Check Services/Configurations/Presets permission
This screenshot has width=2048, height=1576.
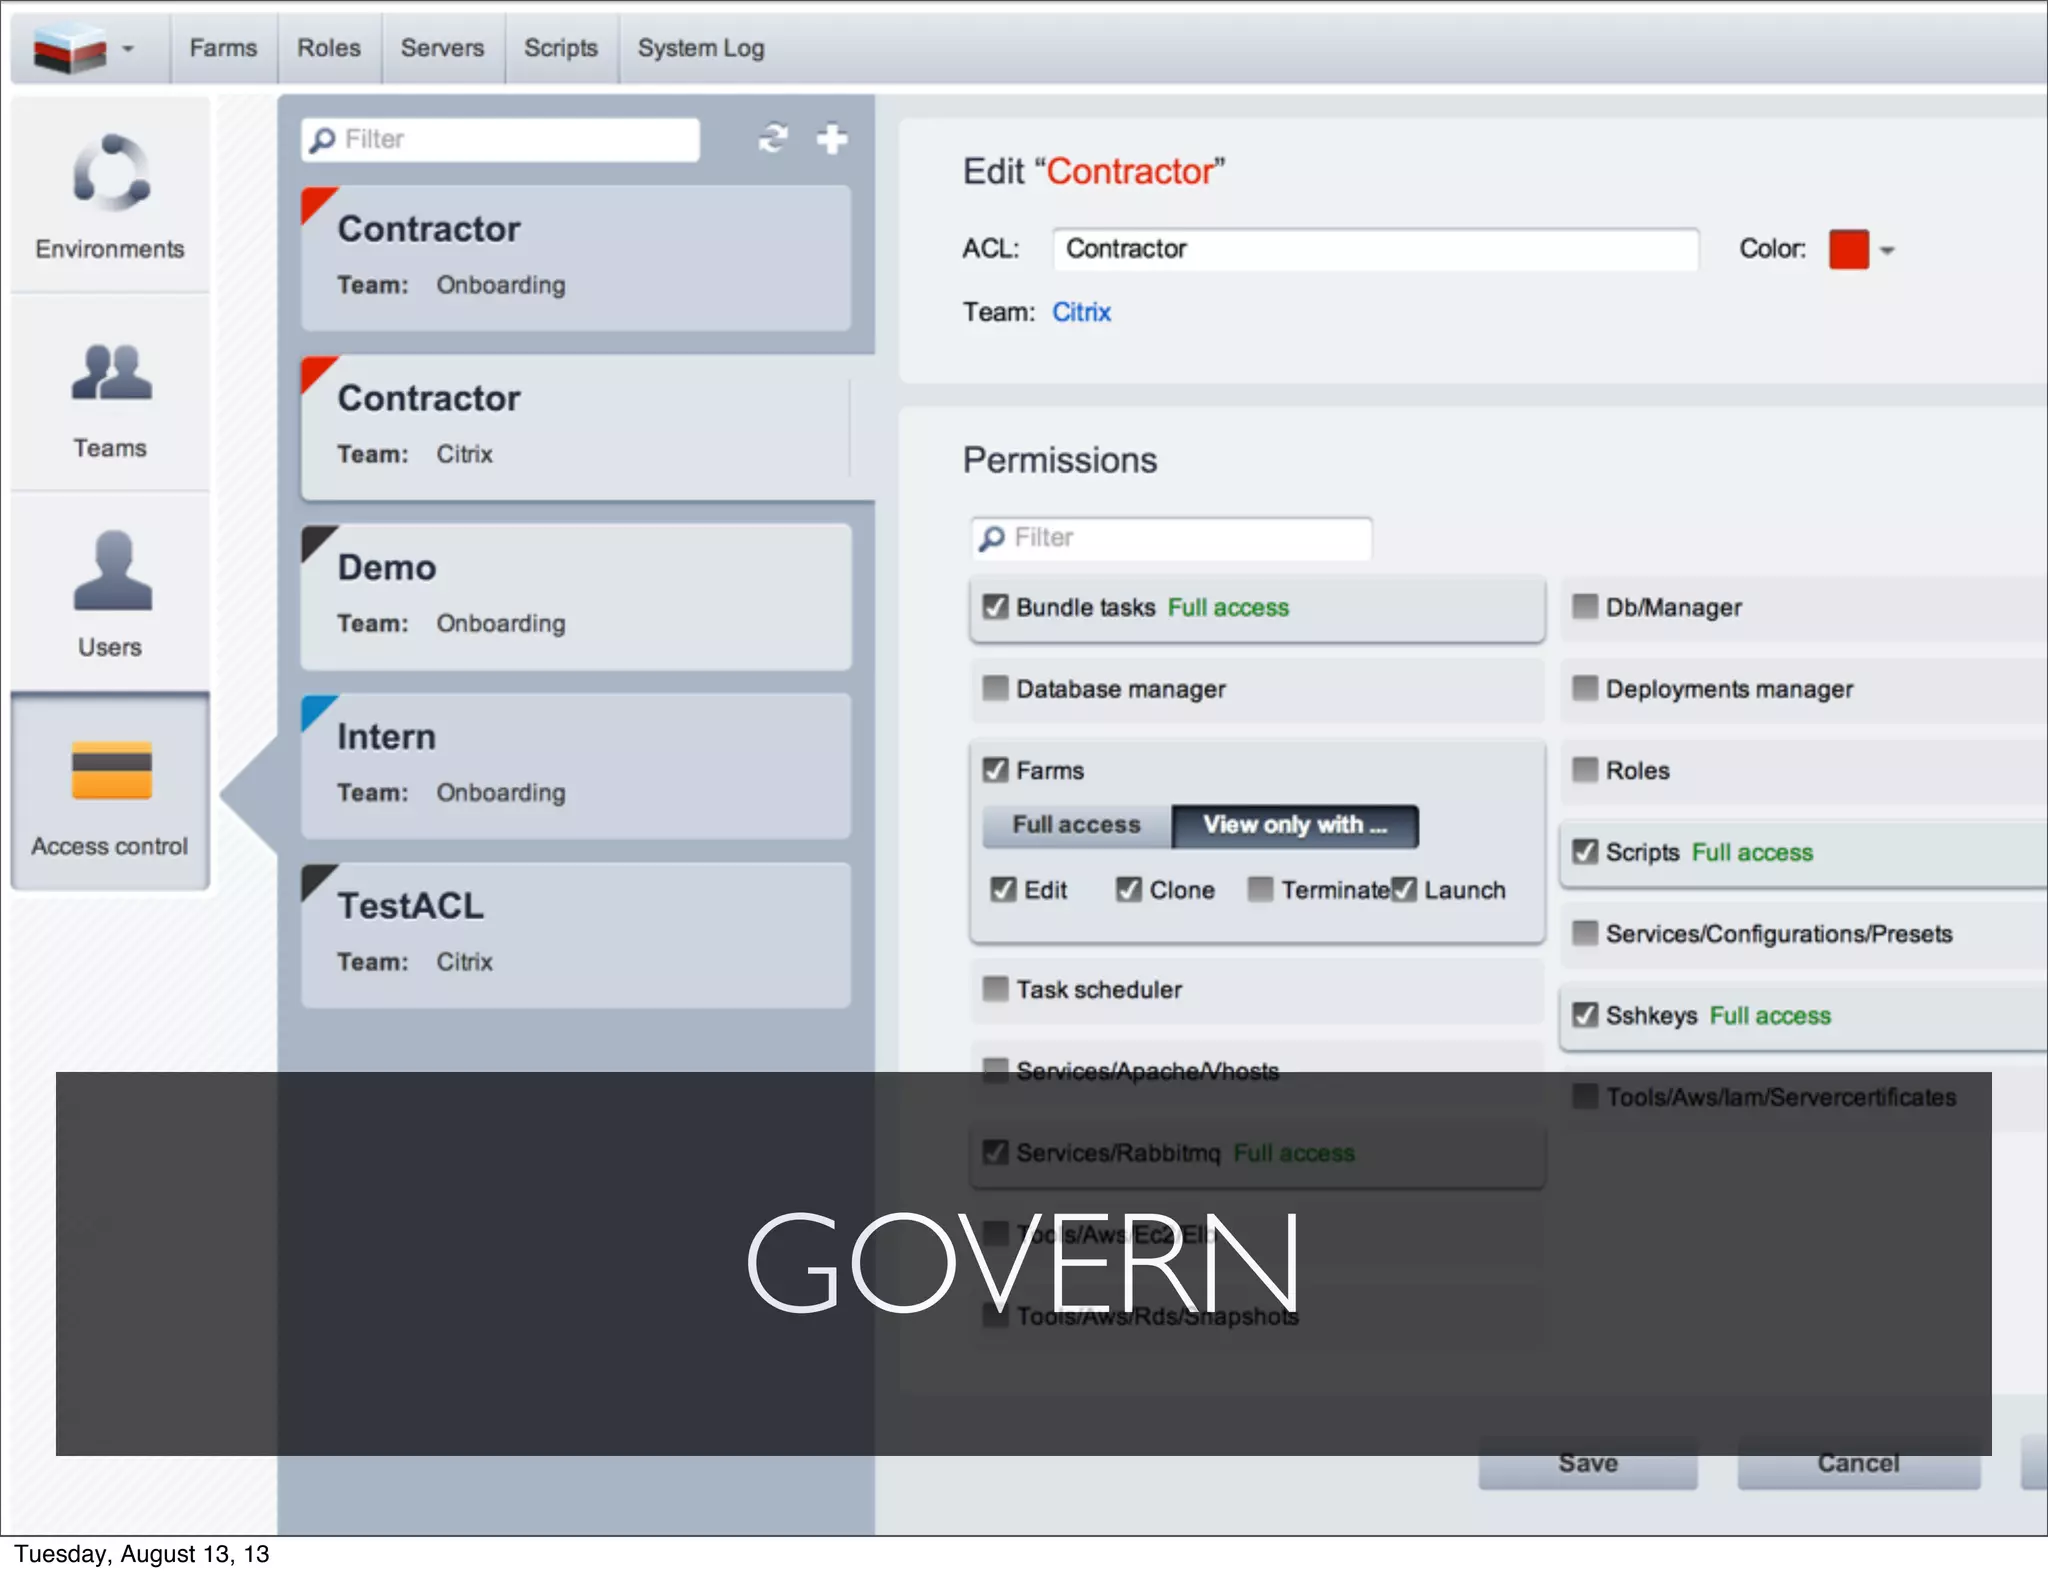coord(1585,932)
